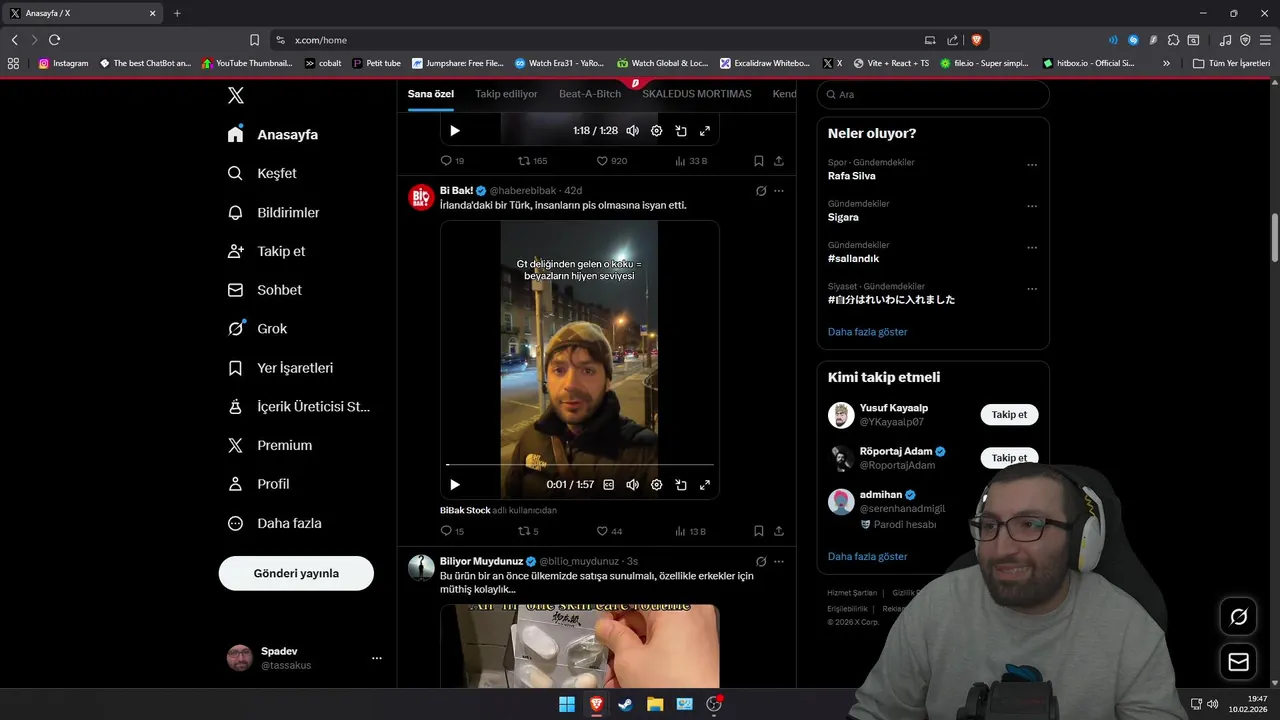
Task: Mute the top 1:18 video
Action: pyautogui.click(x=633, y=130)
